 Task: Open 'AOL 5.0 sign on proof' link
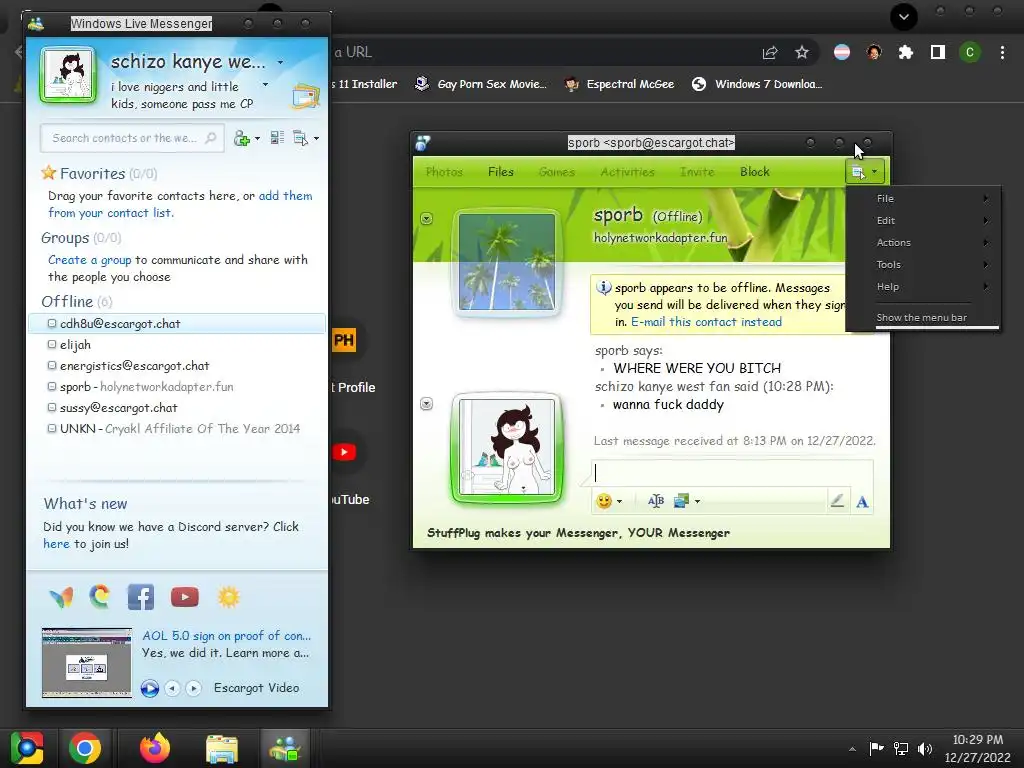[227, 635]
